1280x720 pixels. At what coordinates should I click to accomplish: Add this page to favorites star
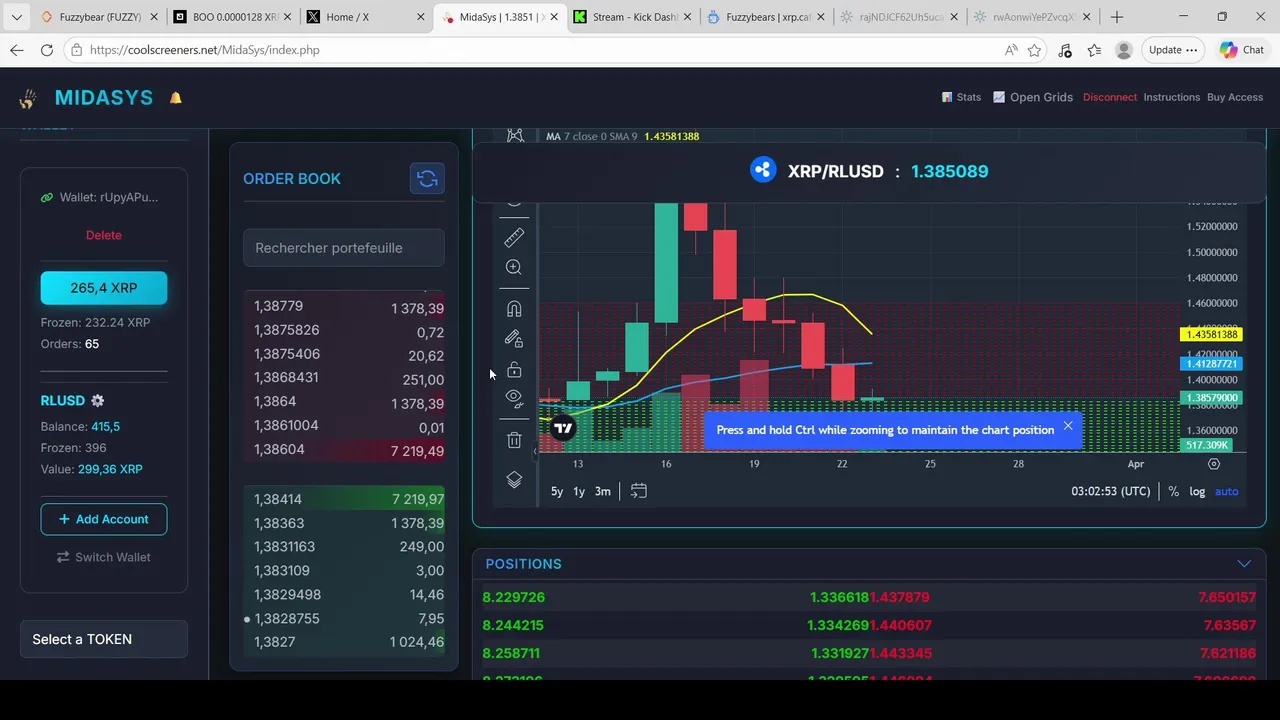(x=1035, y=50)
